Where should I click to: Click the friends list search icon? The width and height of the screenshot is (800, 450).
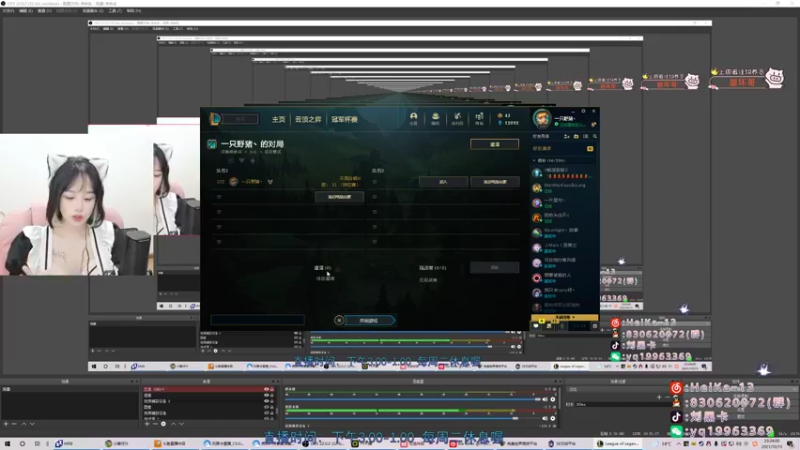(594, 136)
